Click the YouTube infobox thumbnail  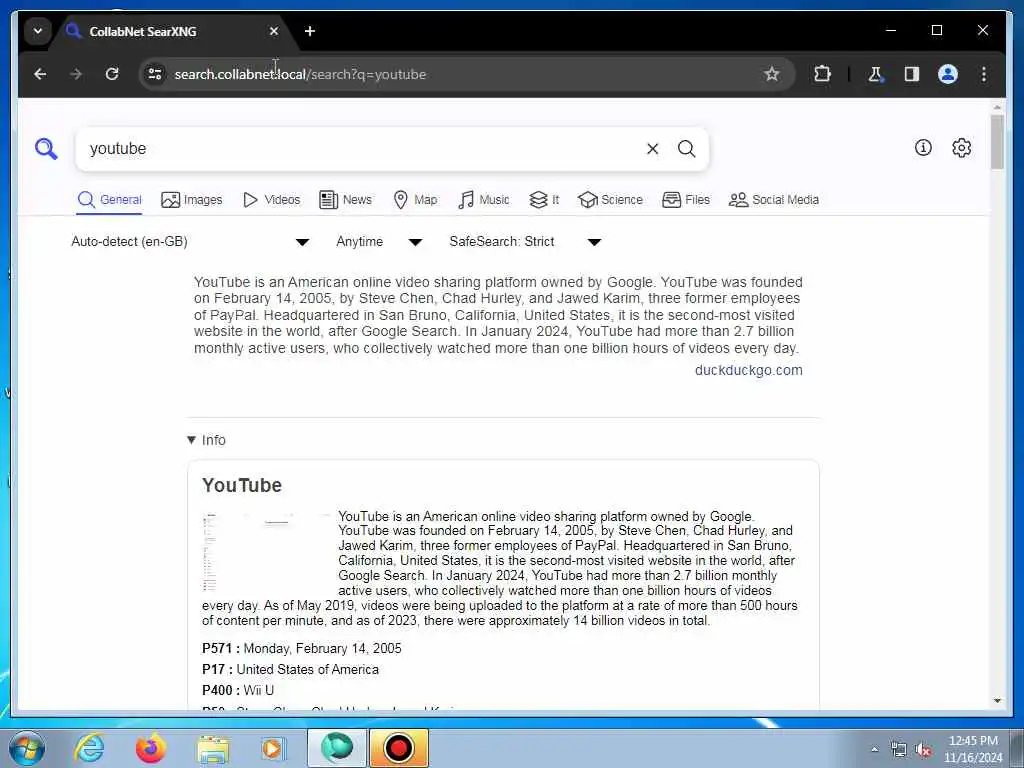[x=266, y=552]
